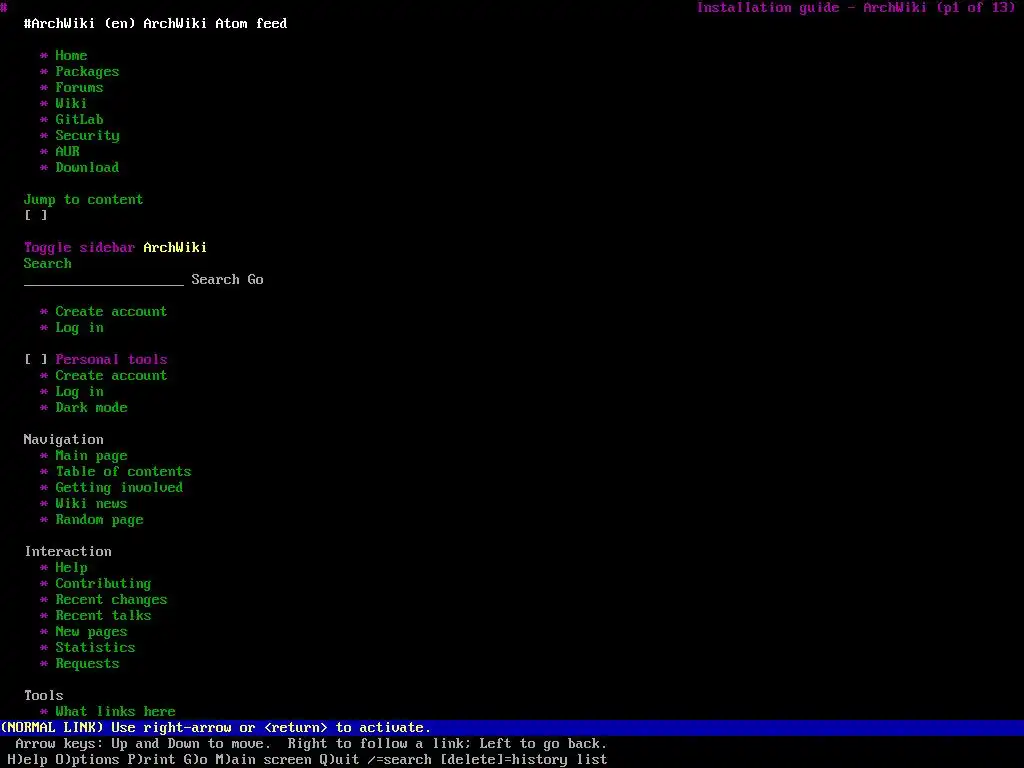Click /=search in the bottom command line
Viewport: 1024px width, 768px height.
point(399,760)
